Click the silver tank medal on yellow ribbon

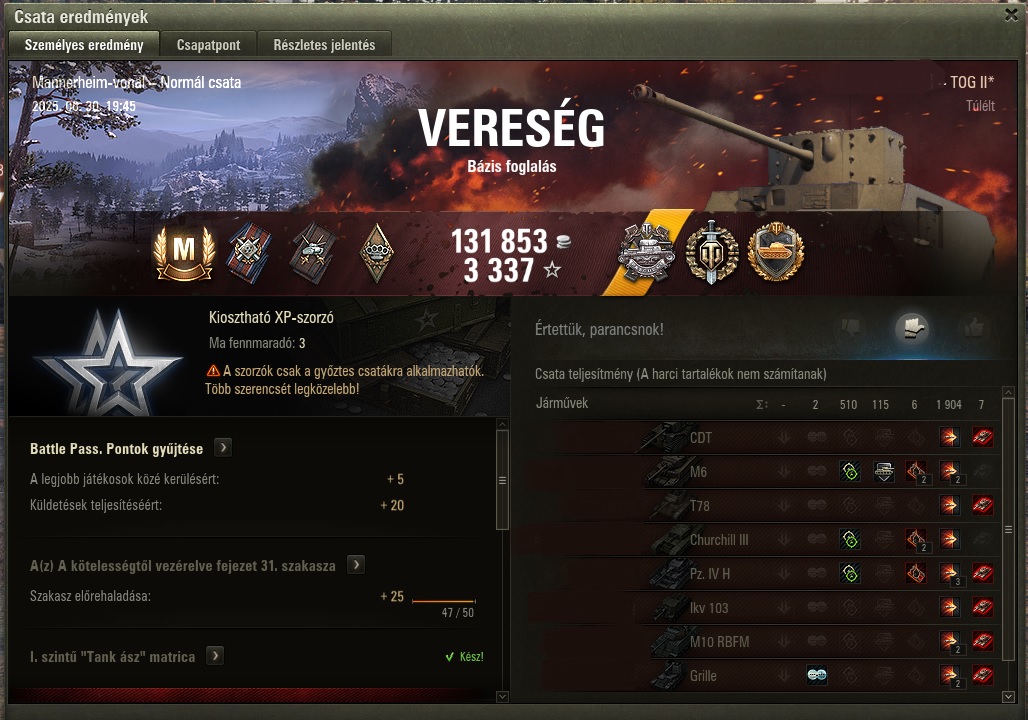(x=647, y=252)
